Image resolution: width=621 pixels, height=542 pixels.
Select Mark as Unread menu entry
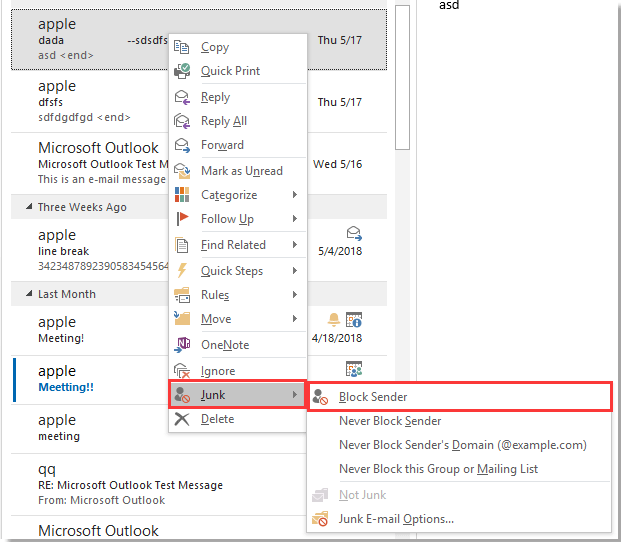[241, 171]
